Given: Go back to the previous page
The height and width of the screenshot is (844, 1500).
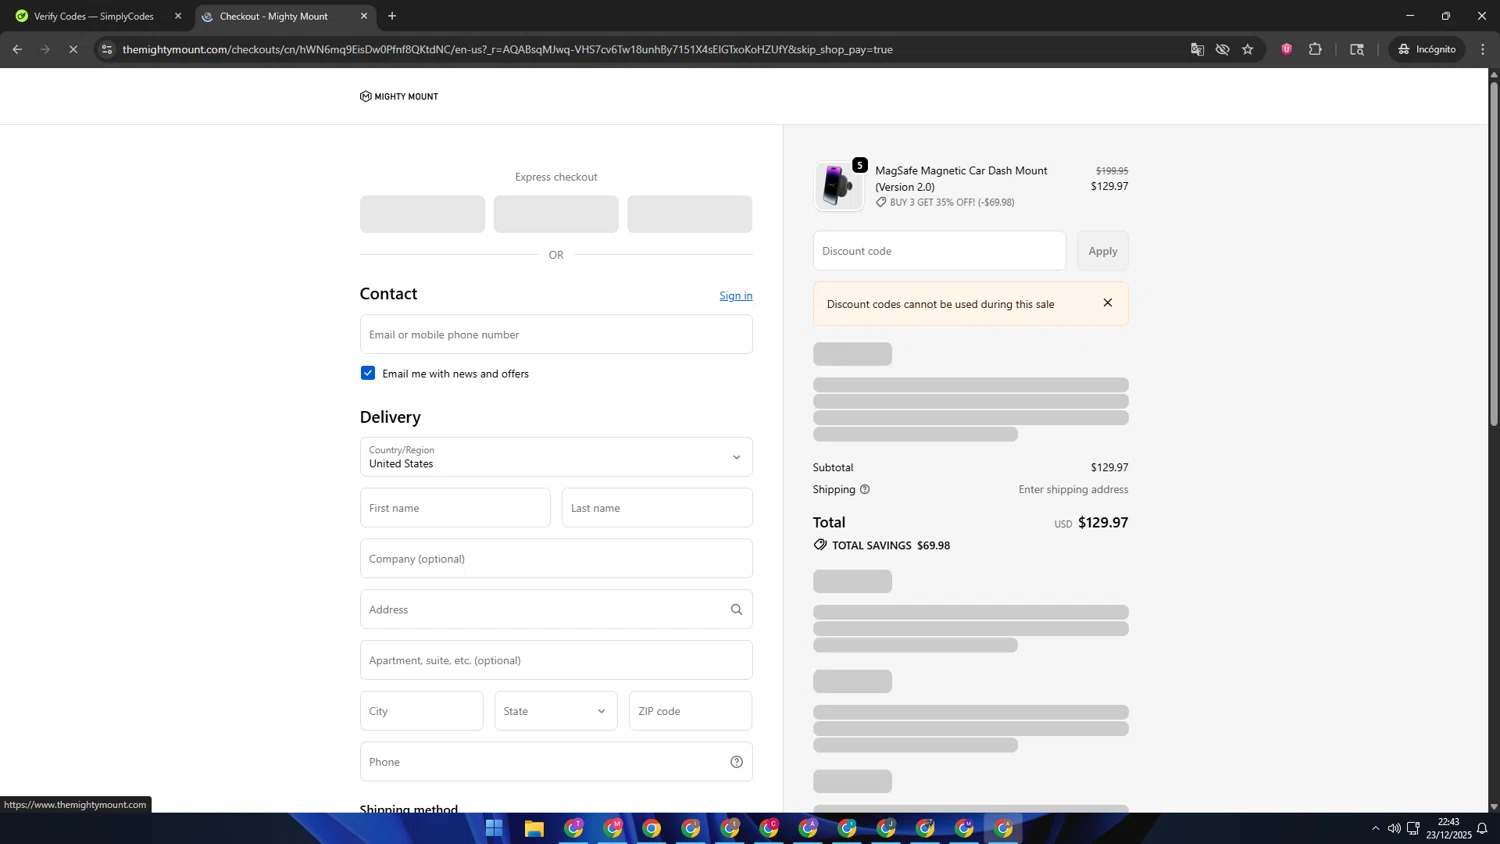Looking at the screenshot, I should coord(17,49).
